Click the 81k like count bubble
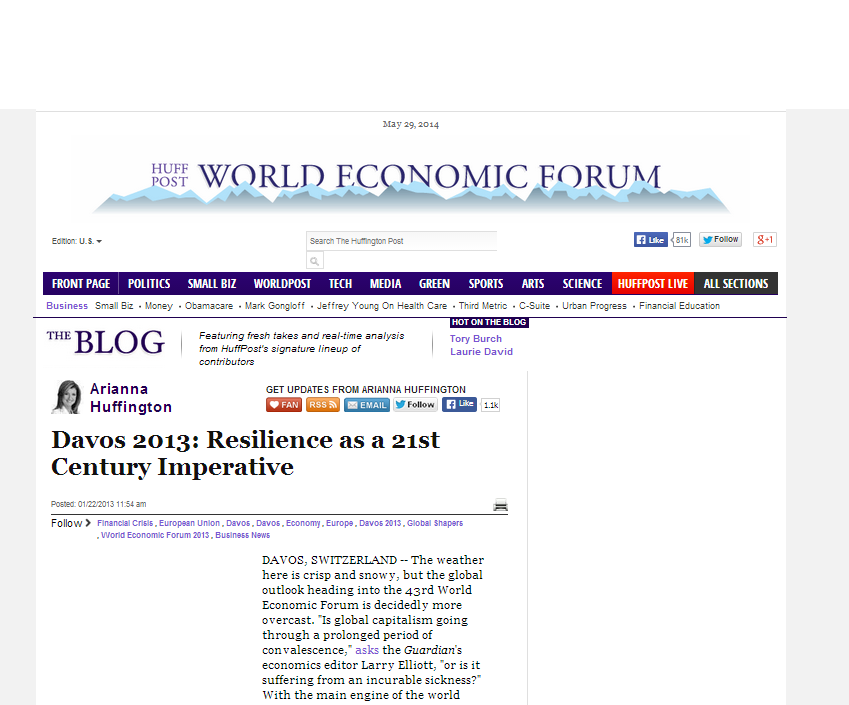 (682, 239)
